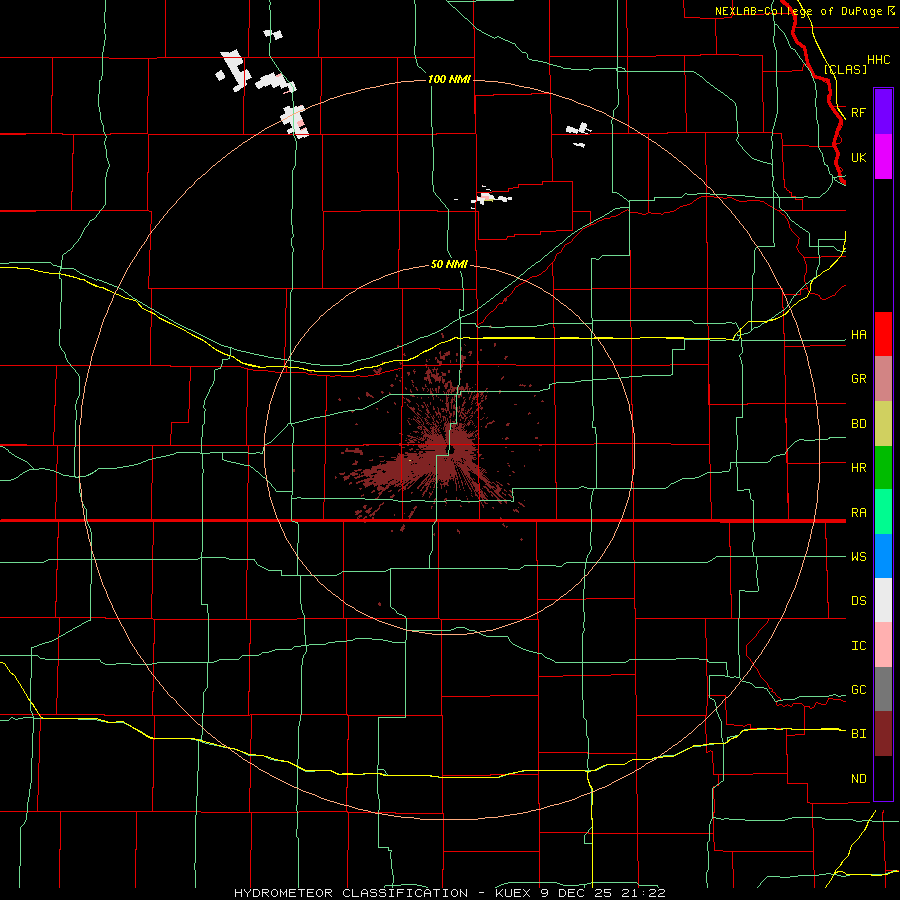Click the [CLAS] units label

[x=845, y=69]
